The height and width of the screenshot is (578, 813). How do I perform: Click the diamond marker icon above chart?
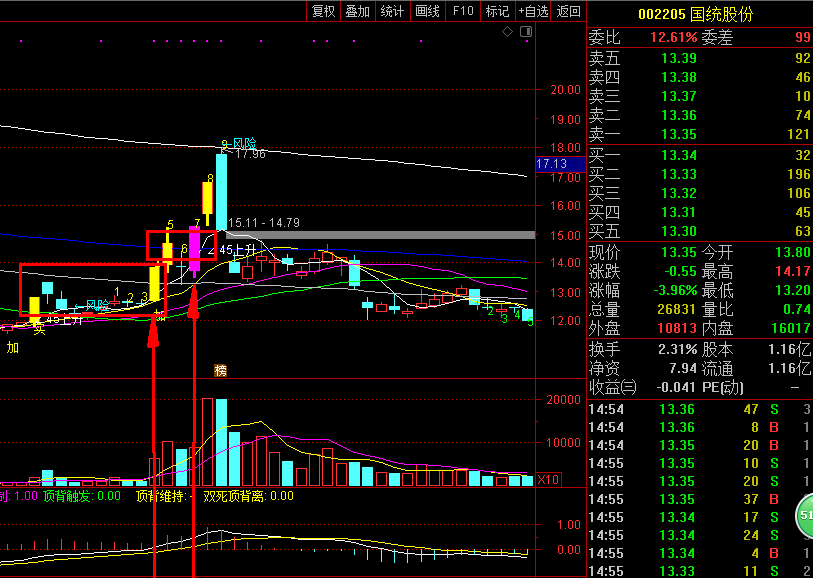pyautogui.click(x=508, y=32)
